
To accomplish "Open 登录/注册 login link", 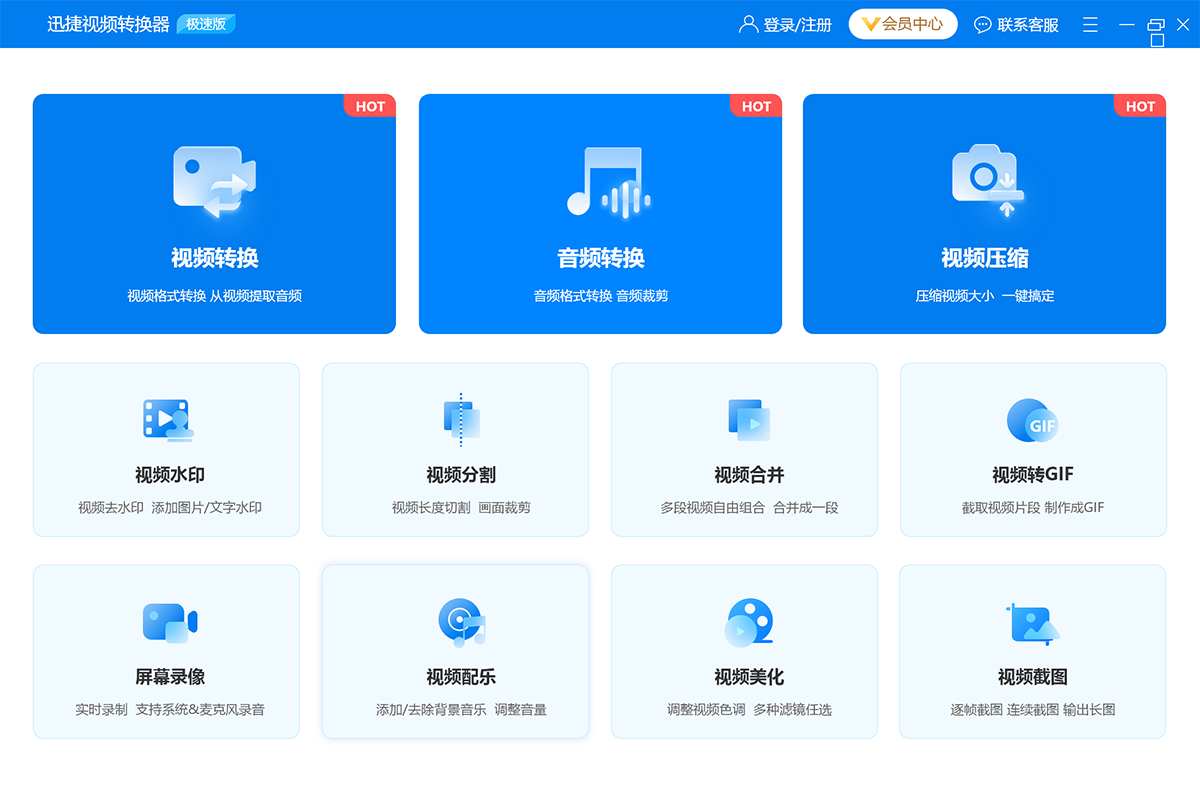I will [x=797, y=24].
